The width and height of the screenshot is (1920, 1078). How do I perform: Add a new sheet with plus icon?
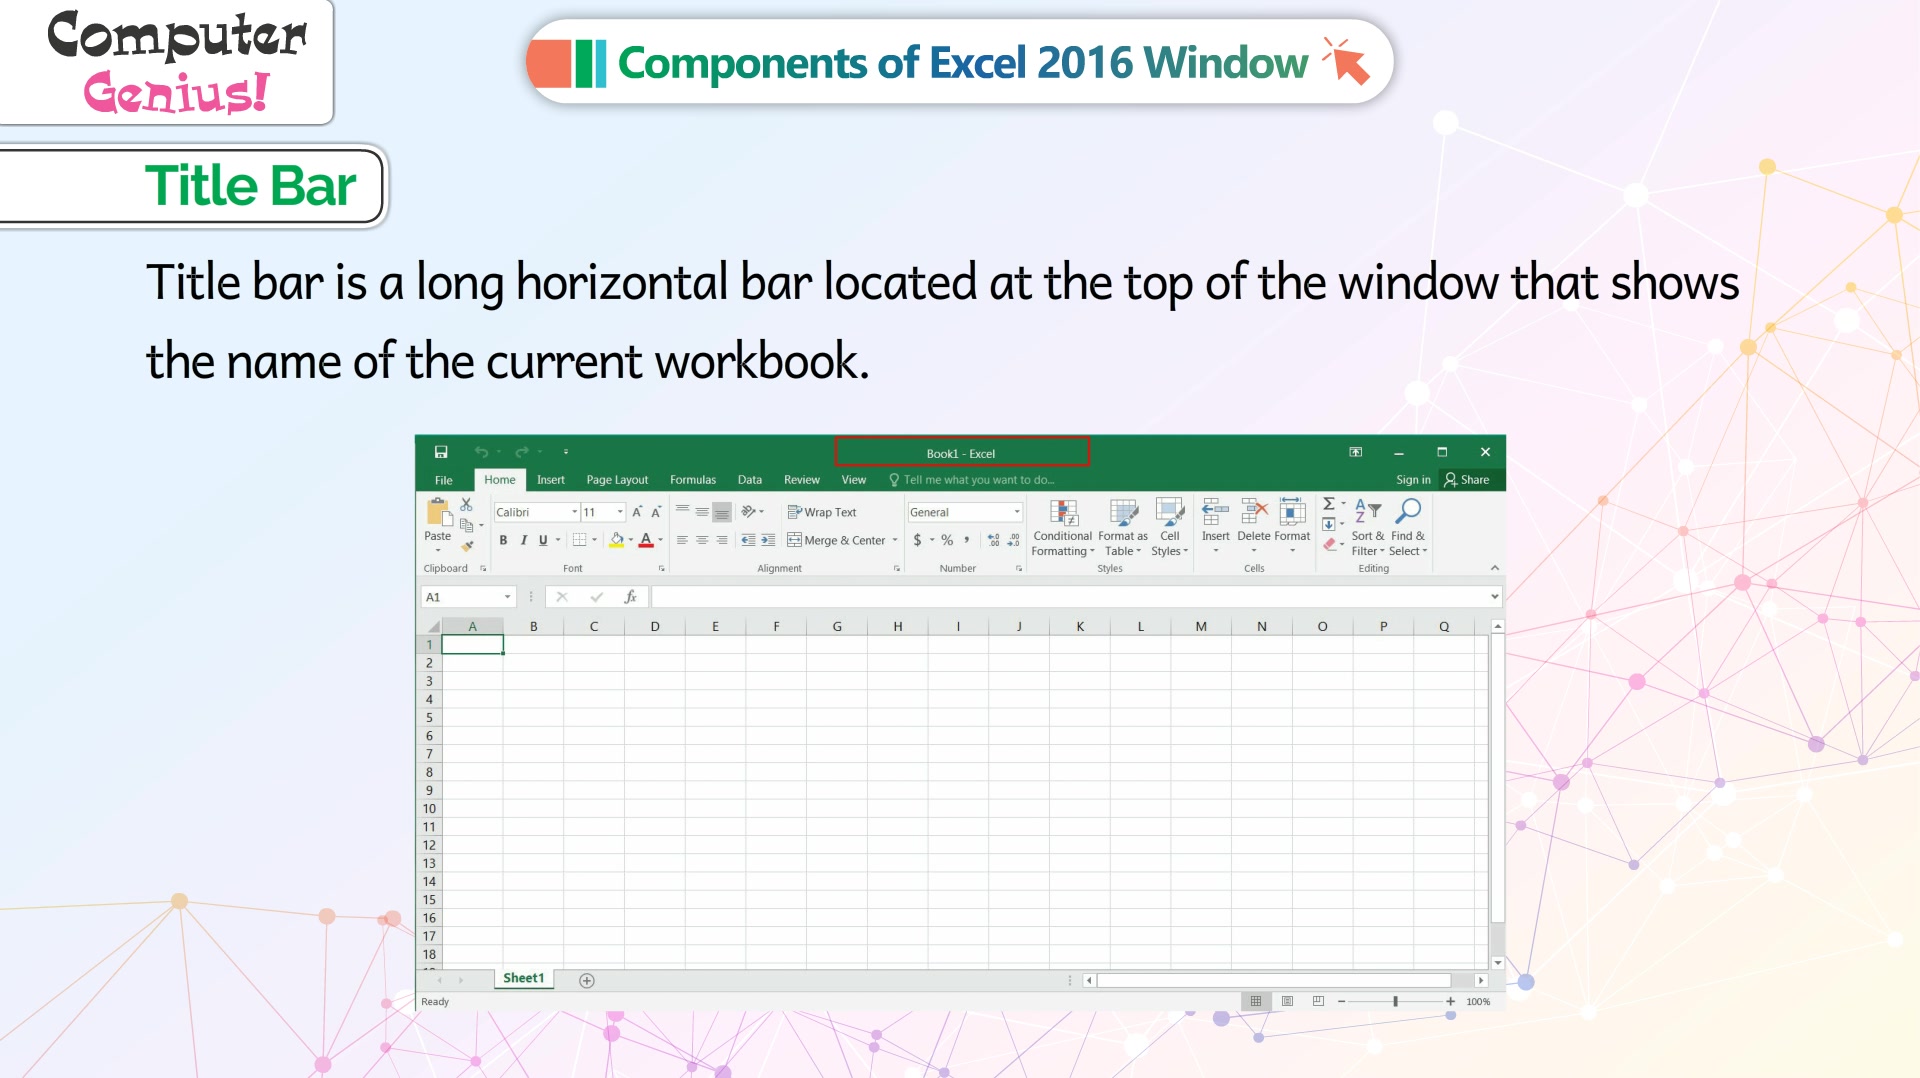(587, 980)
